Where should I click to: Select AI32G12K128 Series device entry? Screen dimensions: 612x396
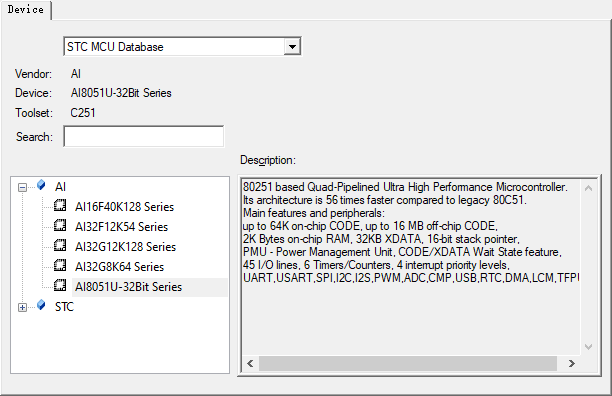point(125,247)
